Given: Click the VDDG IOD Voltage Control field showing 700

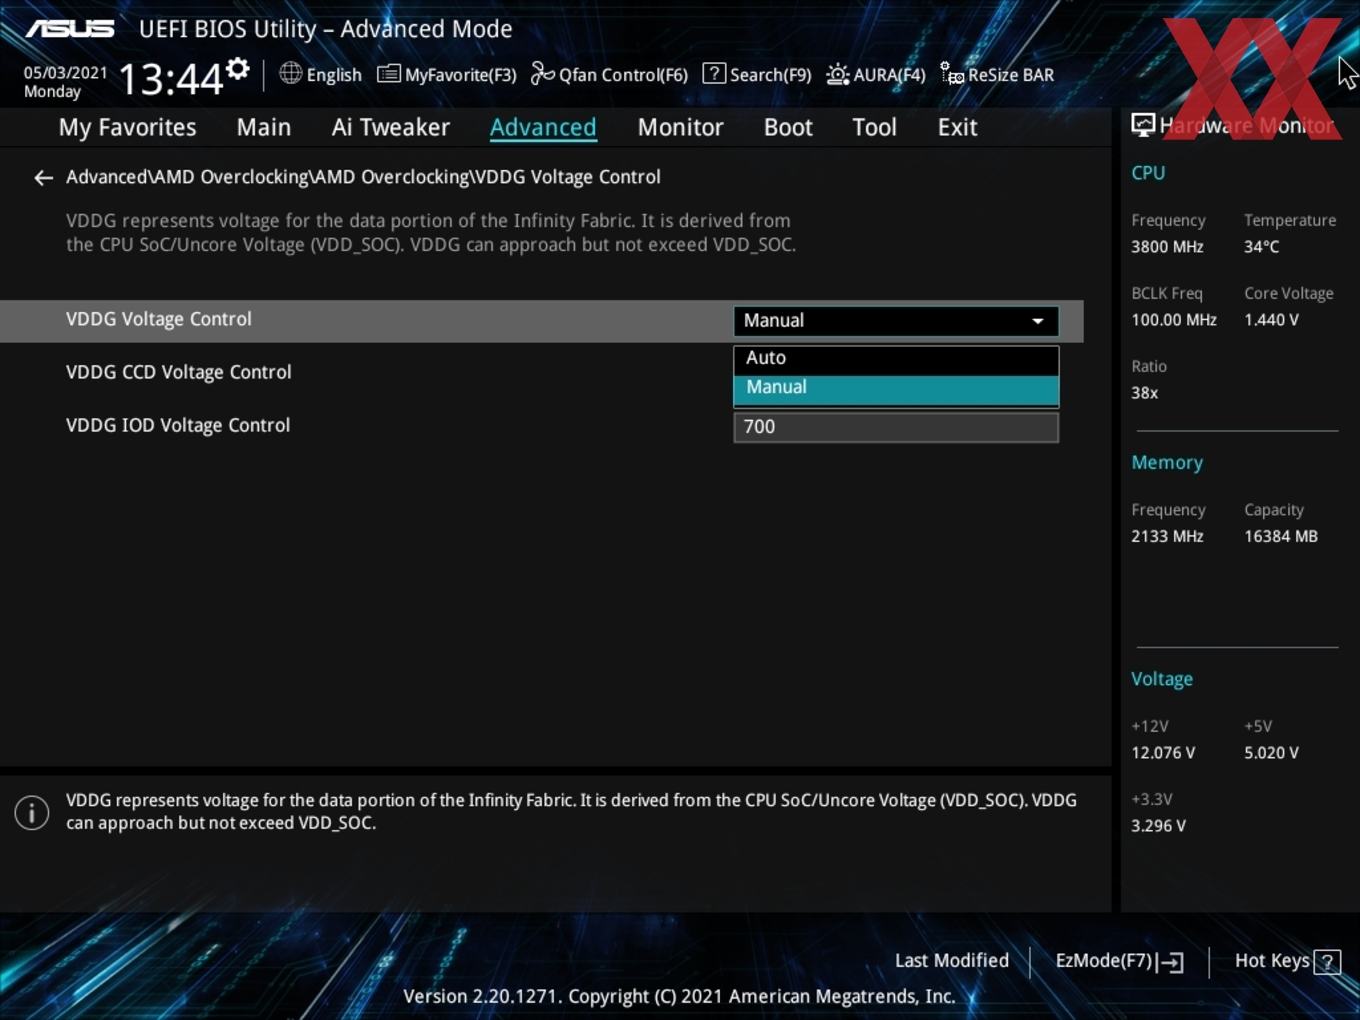Looking at the screenshot, I should [896, 427].
